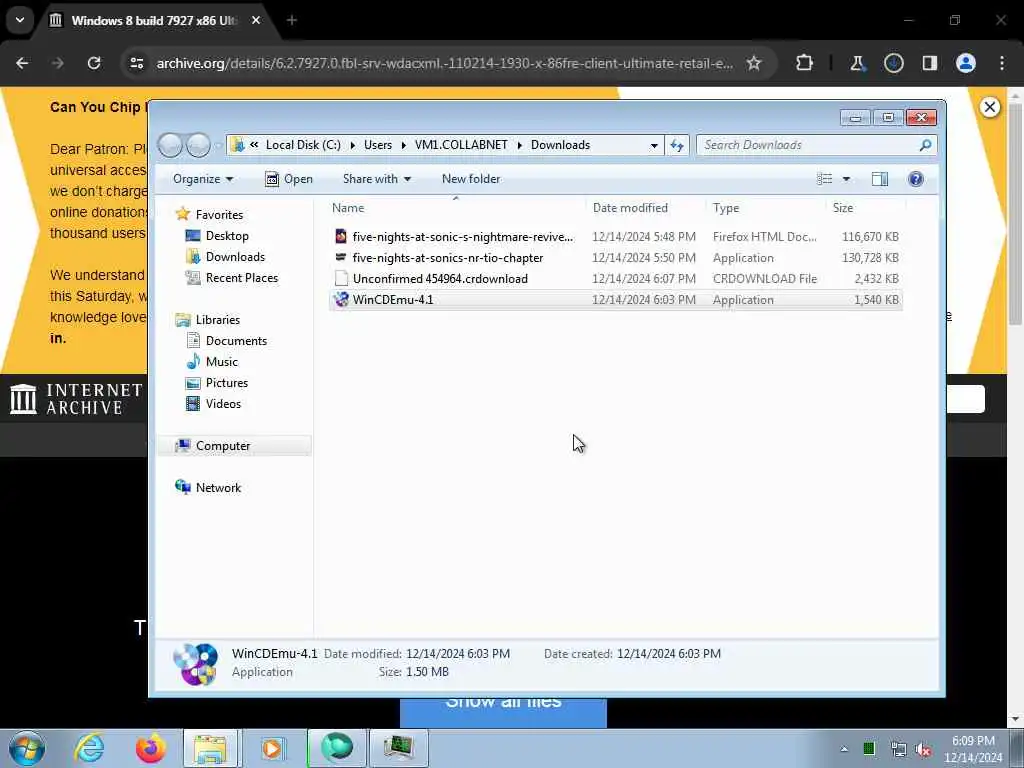Launch Firefox from taskbar
1024x768 pixels.
pyautogui.click(x=150, y=748)
